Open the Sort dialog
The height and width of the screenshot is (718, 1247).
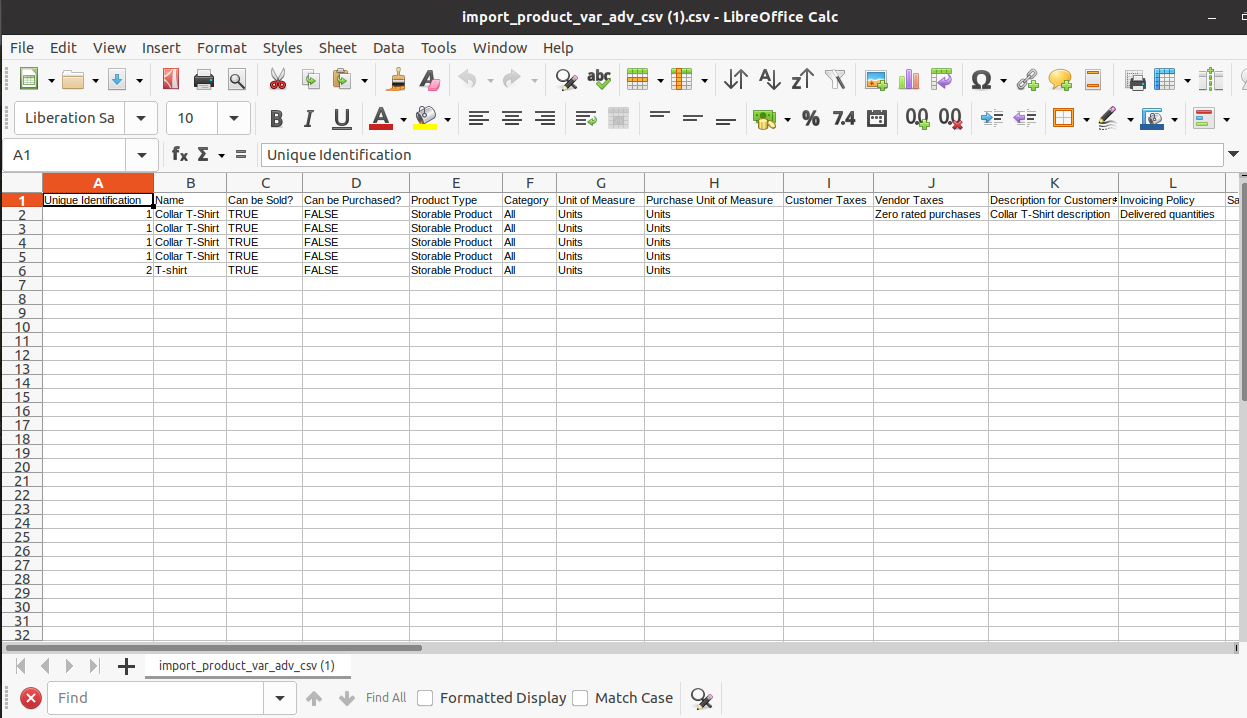[x=736, y=79]
